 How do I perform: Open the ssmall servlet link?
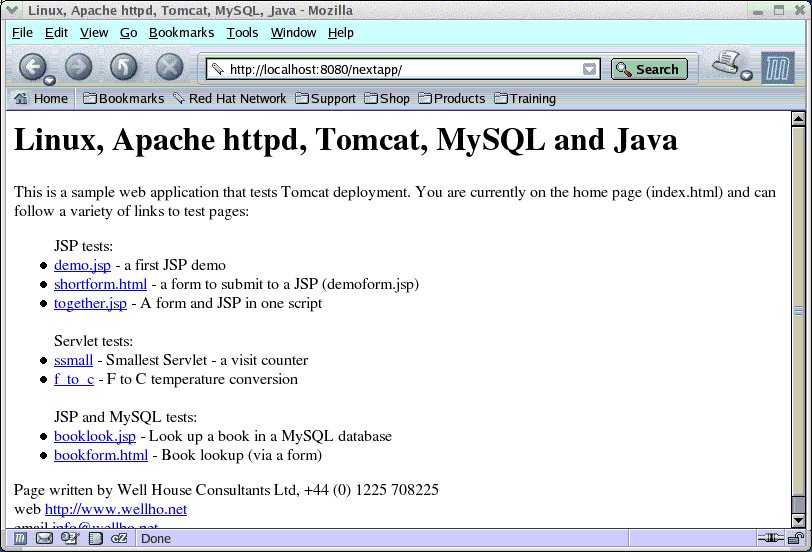pos(74,360)
